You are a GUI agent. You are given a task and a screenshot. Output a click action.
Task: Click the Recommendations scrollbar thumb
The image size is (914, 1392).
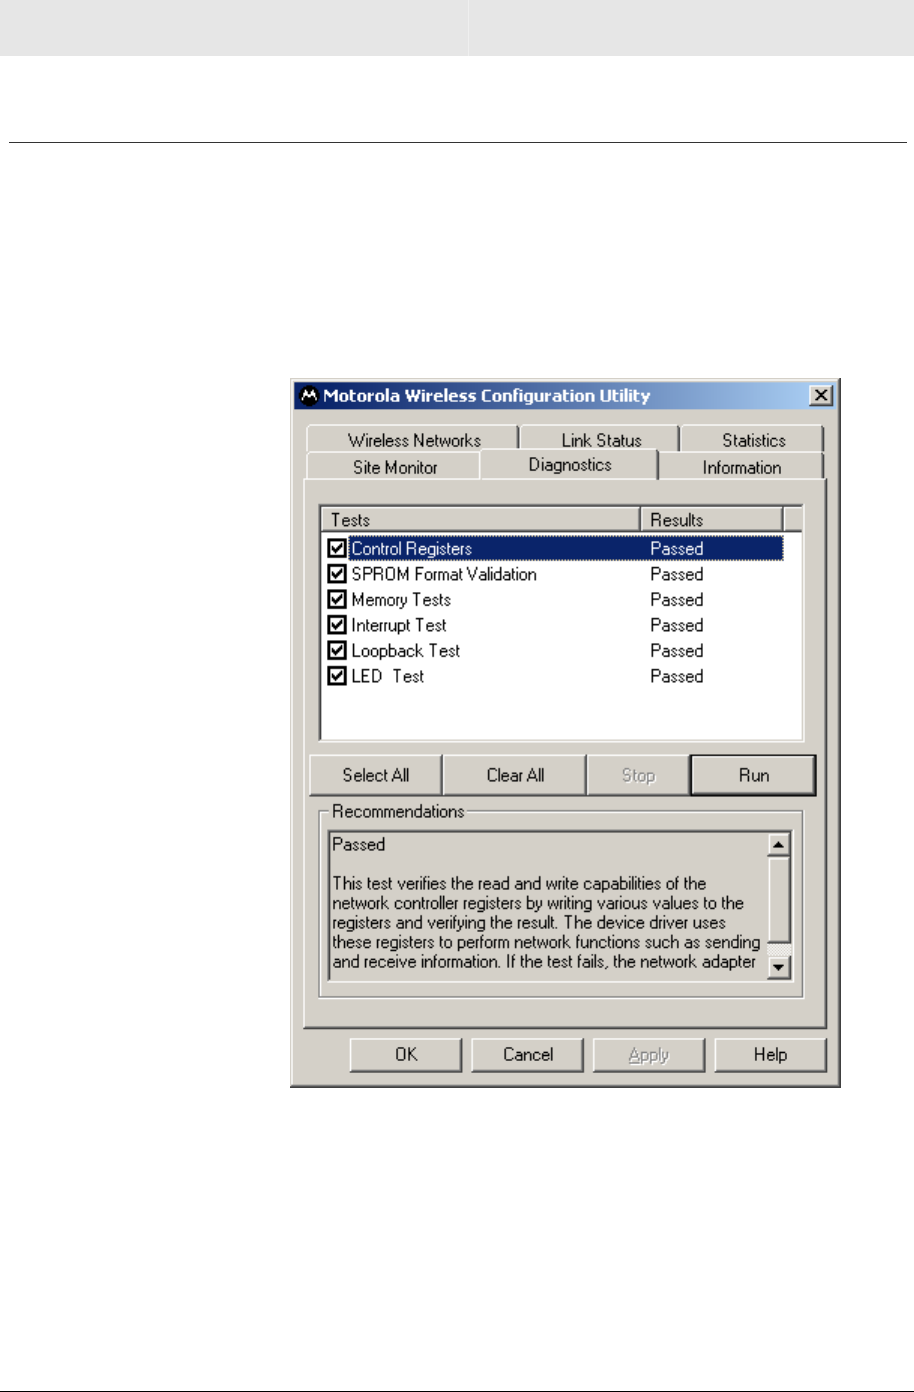[779, 900]
